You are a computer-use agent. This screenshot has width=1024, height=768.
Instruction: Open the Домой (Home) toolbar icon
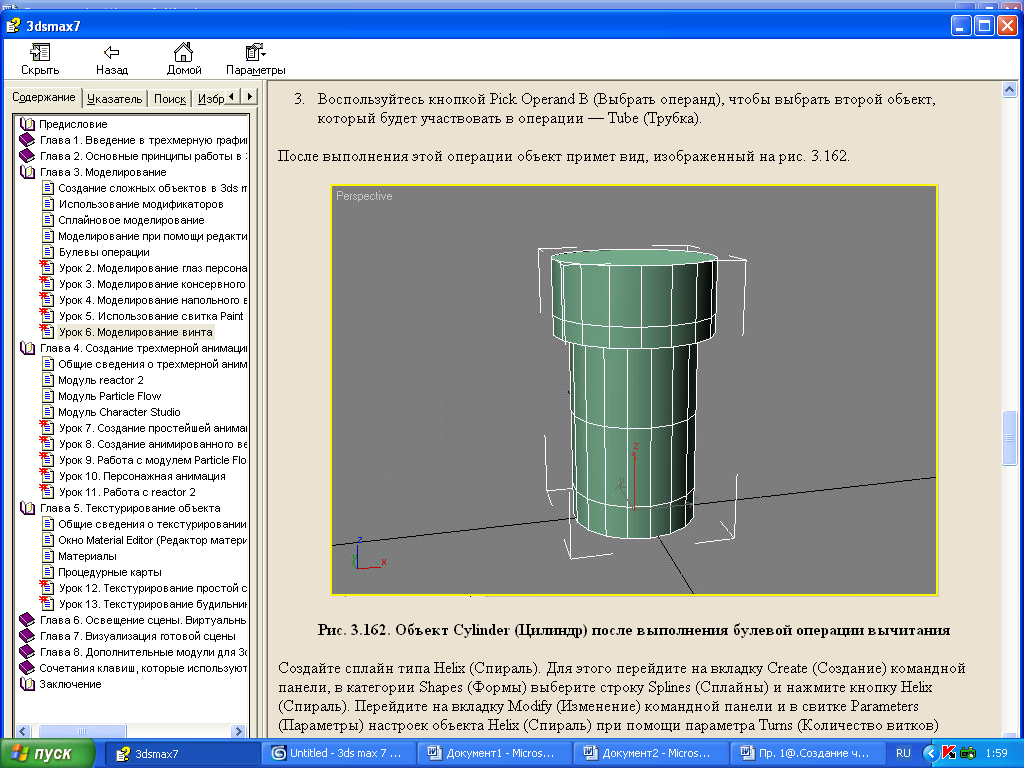tap(184, 52)
